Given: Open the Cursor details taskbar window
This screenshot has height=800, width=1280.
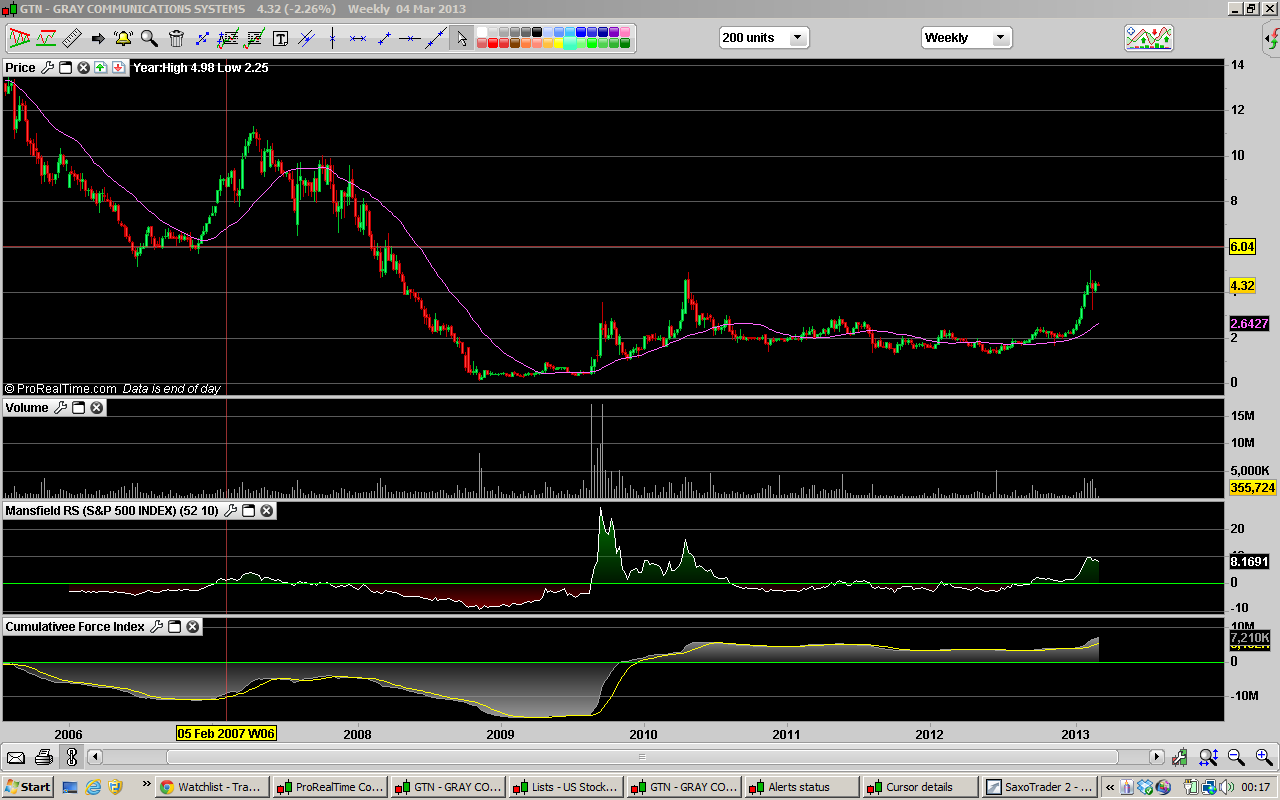Looking at the screenshot, I should [920, 787].
